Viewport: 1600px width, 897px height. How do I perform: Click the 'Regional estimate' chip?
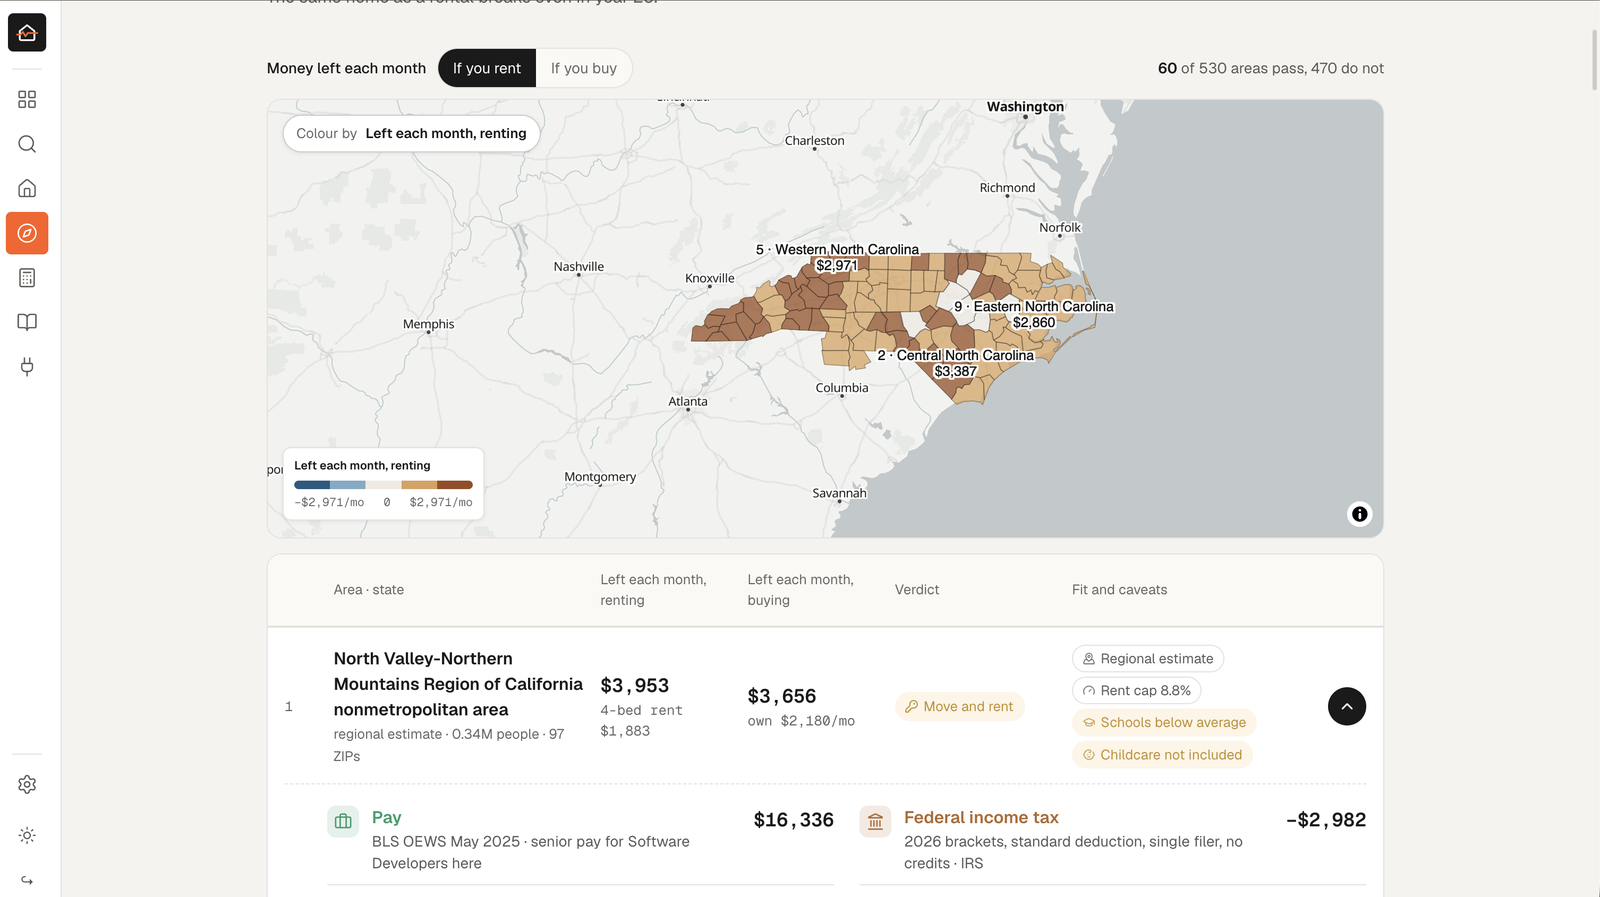(1148, 658)
